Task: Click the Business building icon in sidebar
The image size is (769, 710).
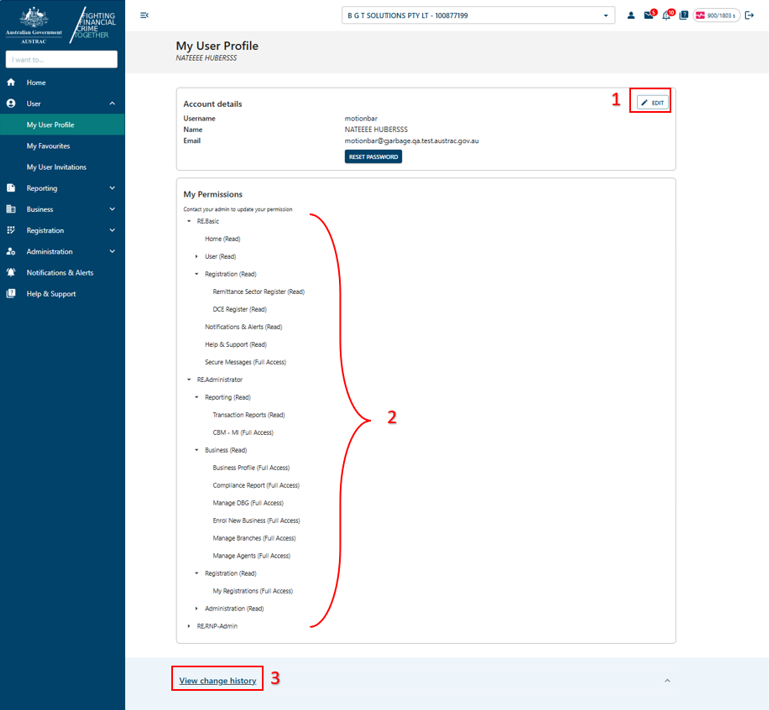Action: (x=11, y=209)
